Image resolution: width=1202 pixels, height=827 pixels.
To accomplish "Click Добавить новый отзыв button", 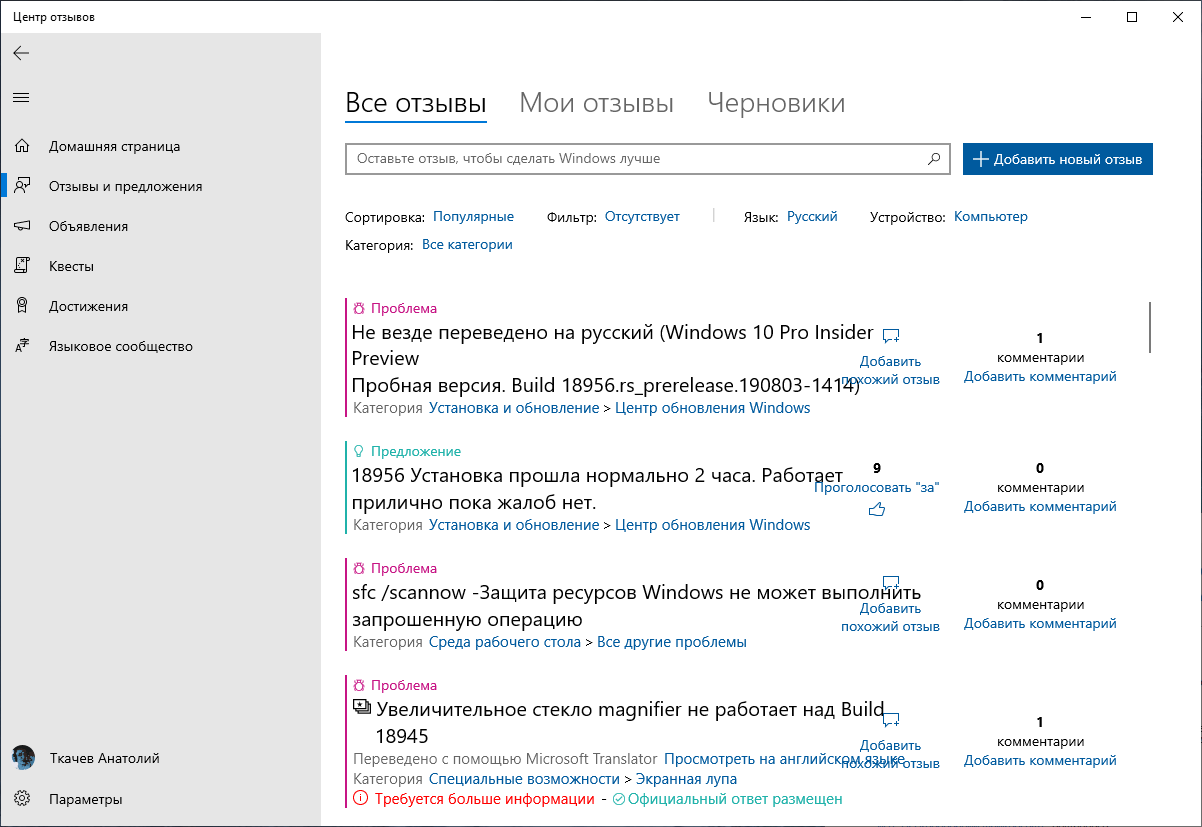I will 1057,159.
